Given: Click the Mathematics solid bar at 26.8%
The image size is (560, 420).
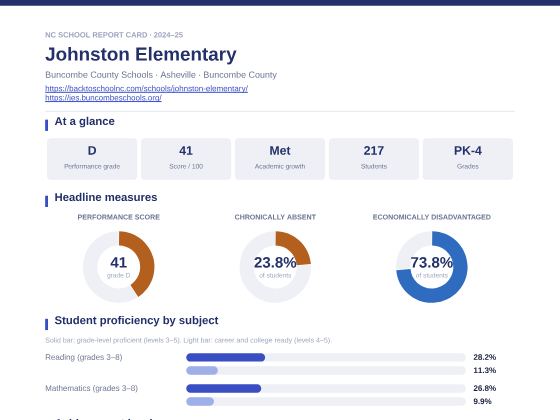Looking at the screenshot, I should pos(224,388).
